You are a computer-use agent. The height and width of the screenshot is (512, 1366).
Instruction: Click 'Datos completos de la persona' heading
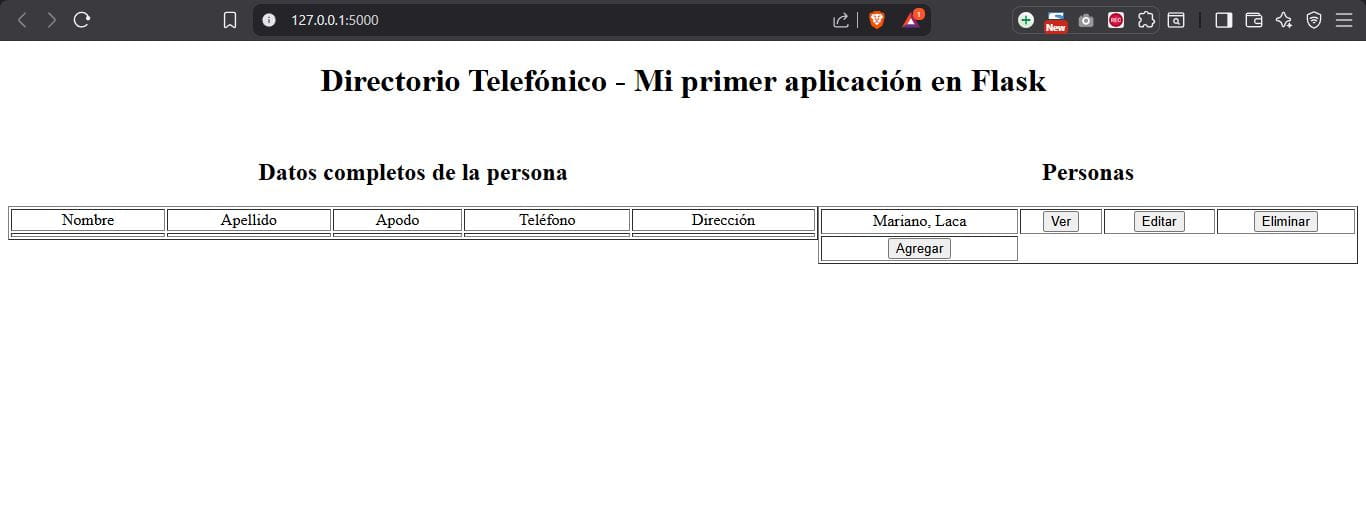tap(413, 172)
